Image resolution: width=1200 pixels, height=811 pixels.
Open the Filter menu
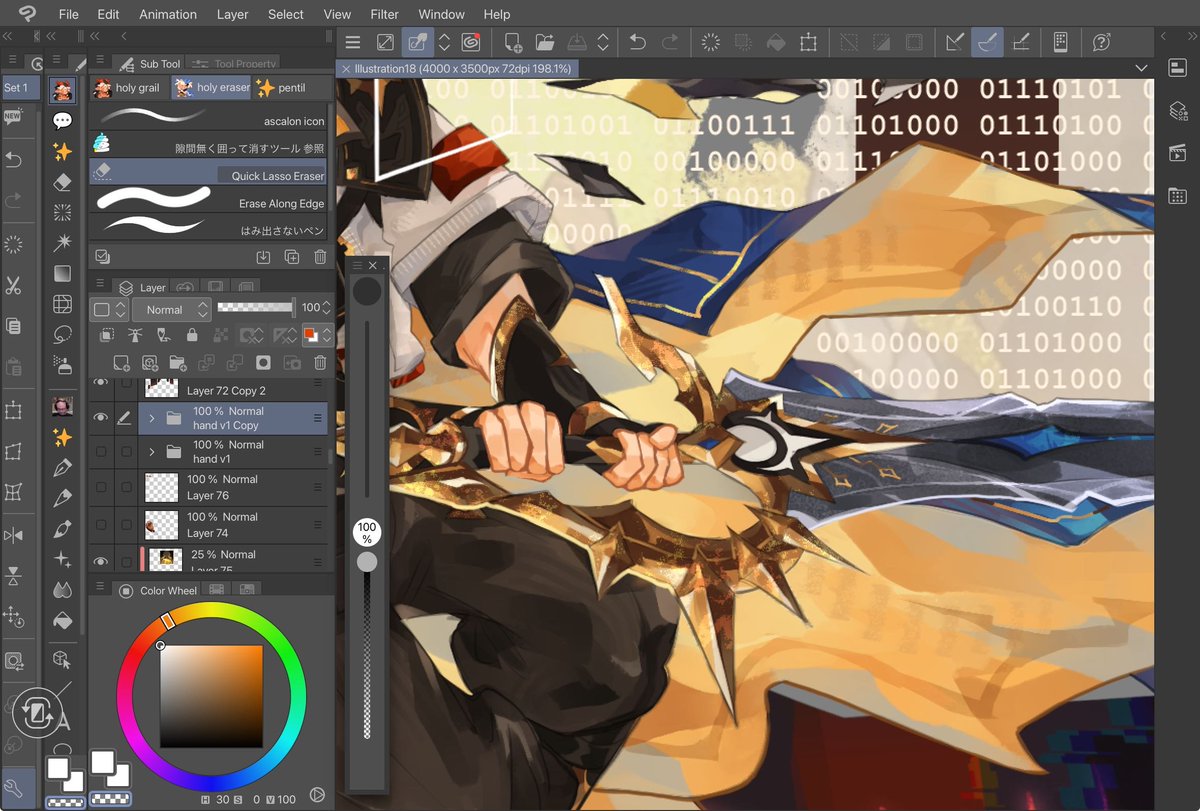point(384,14)
